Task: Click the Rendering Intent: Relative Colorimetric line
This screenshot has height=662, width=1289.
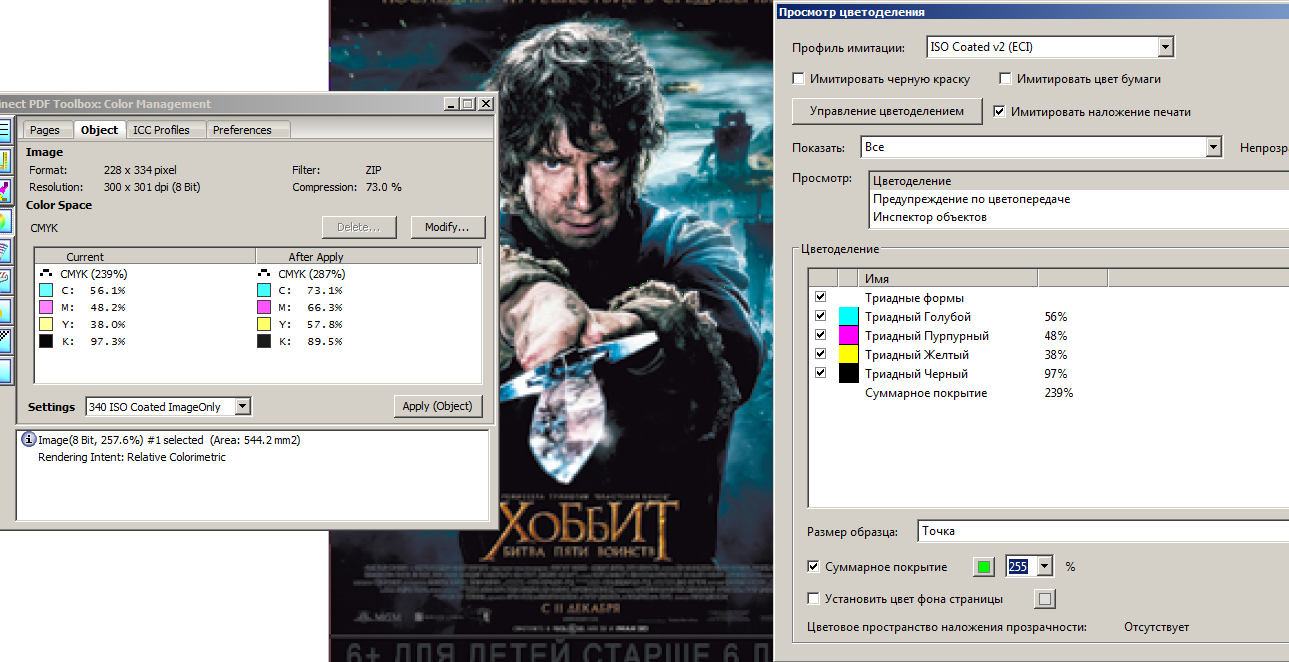Action: 132,457
